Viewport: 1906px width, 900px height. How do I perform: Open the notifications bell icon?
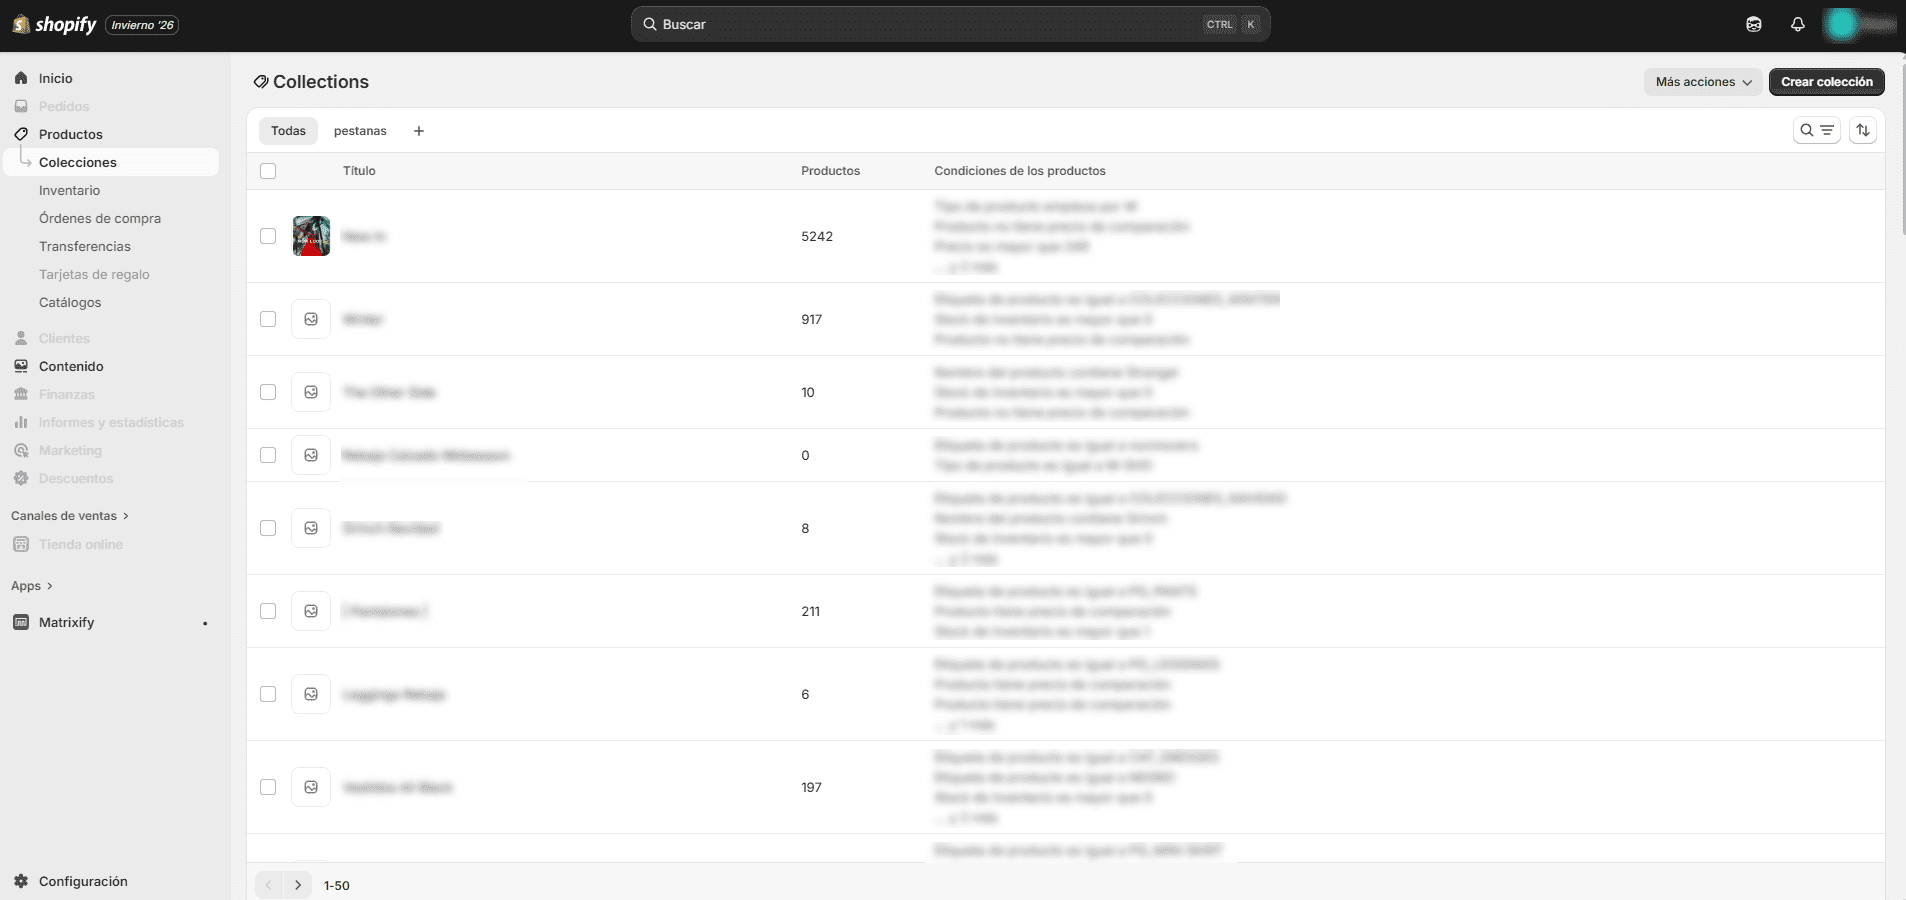tap(1797, 25)
